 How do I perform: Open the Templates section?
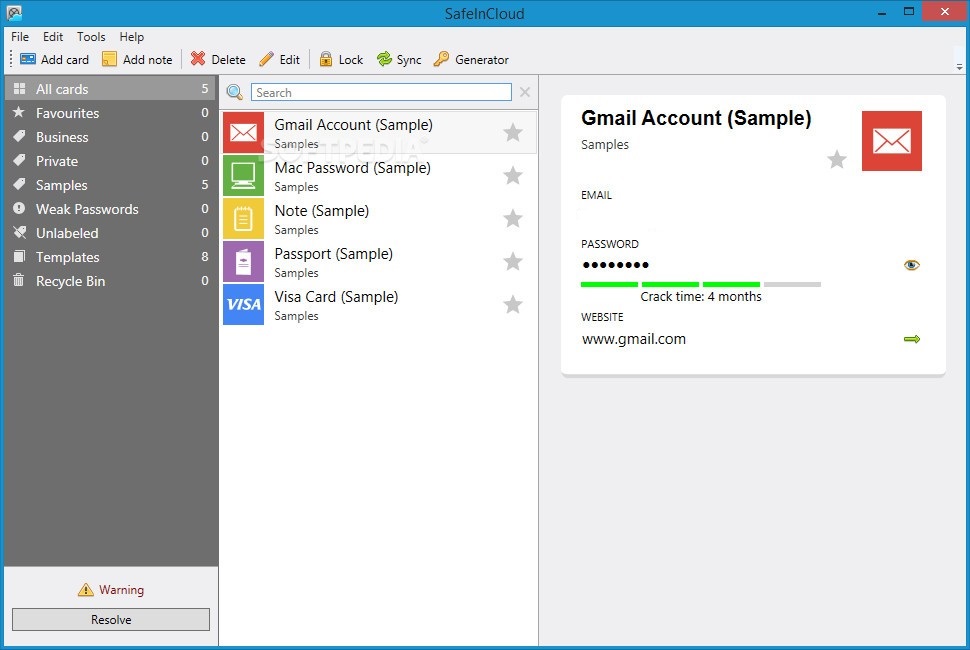(x=111, y=257)
